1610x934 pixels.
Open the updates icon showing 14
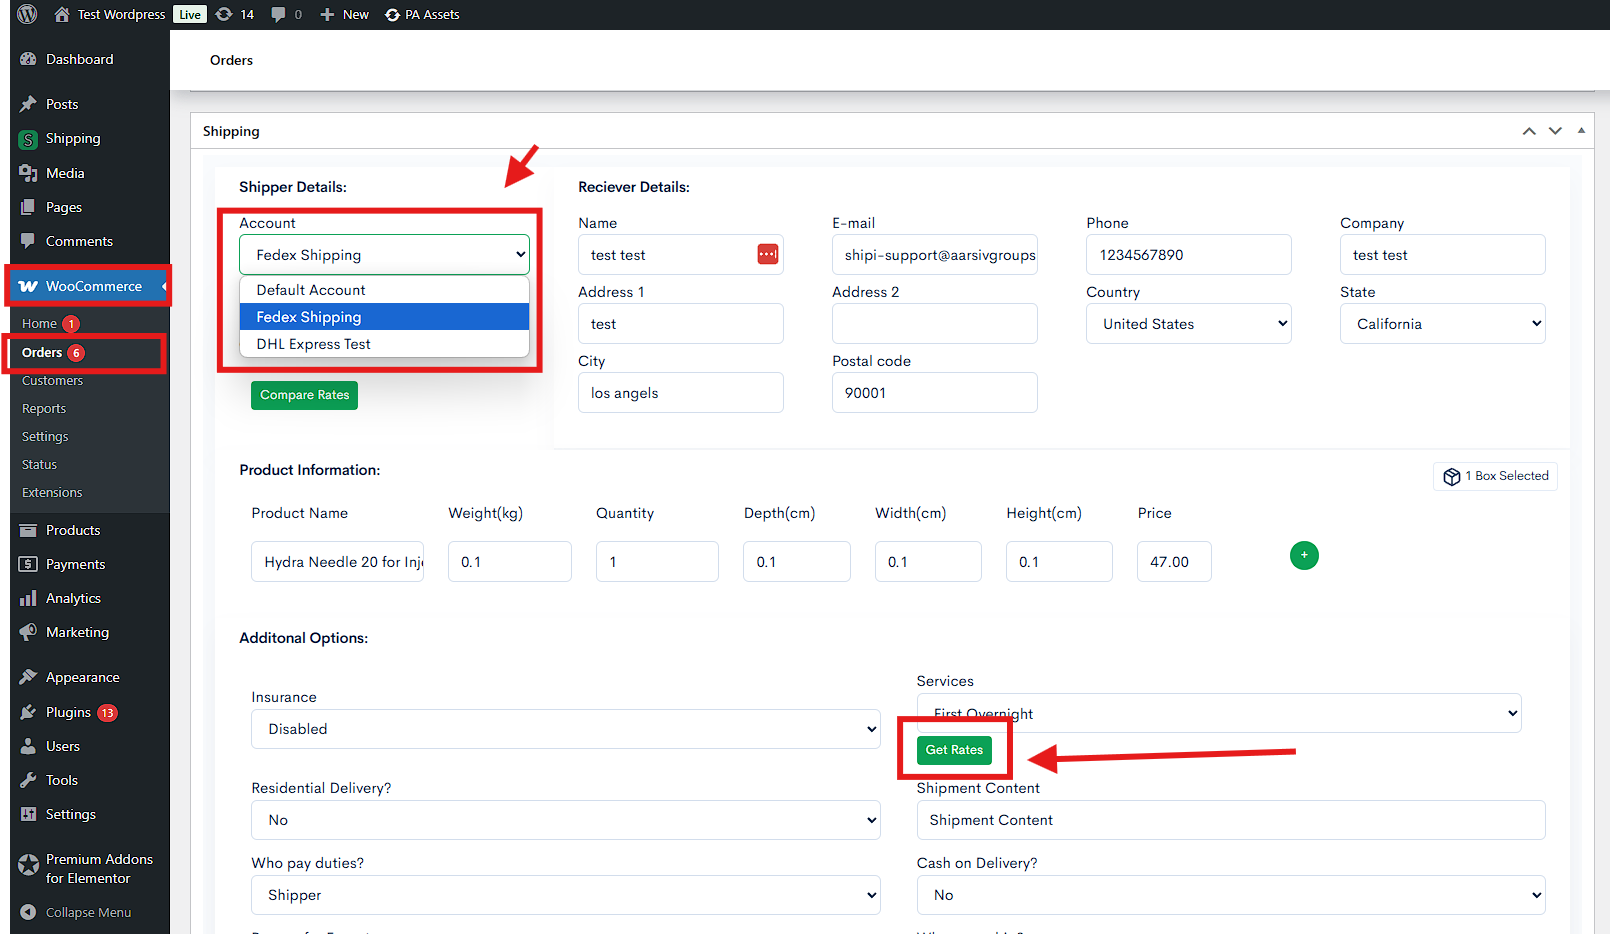(224, 14)
